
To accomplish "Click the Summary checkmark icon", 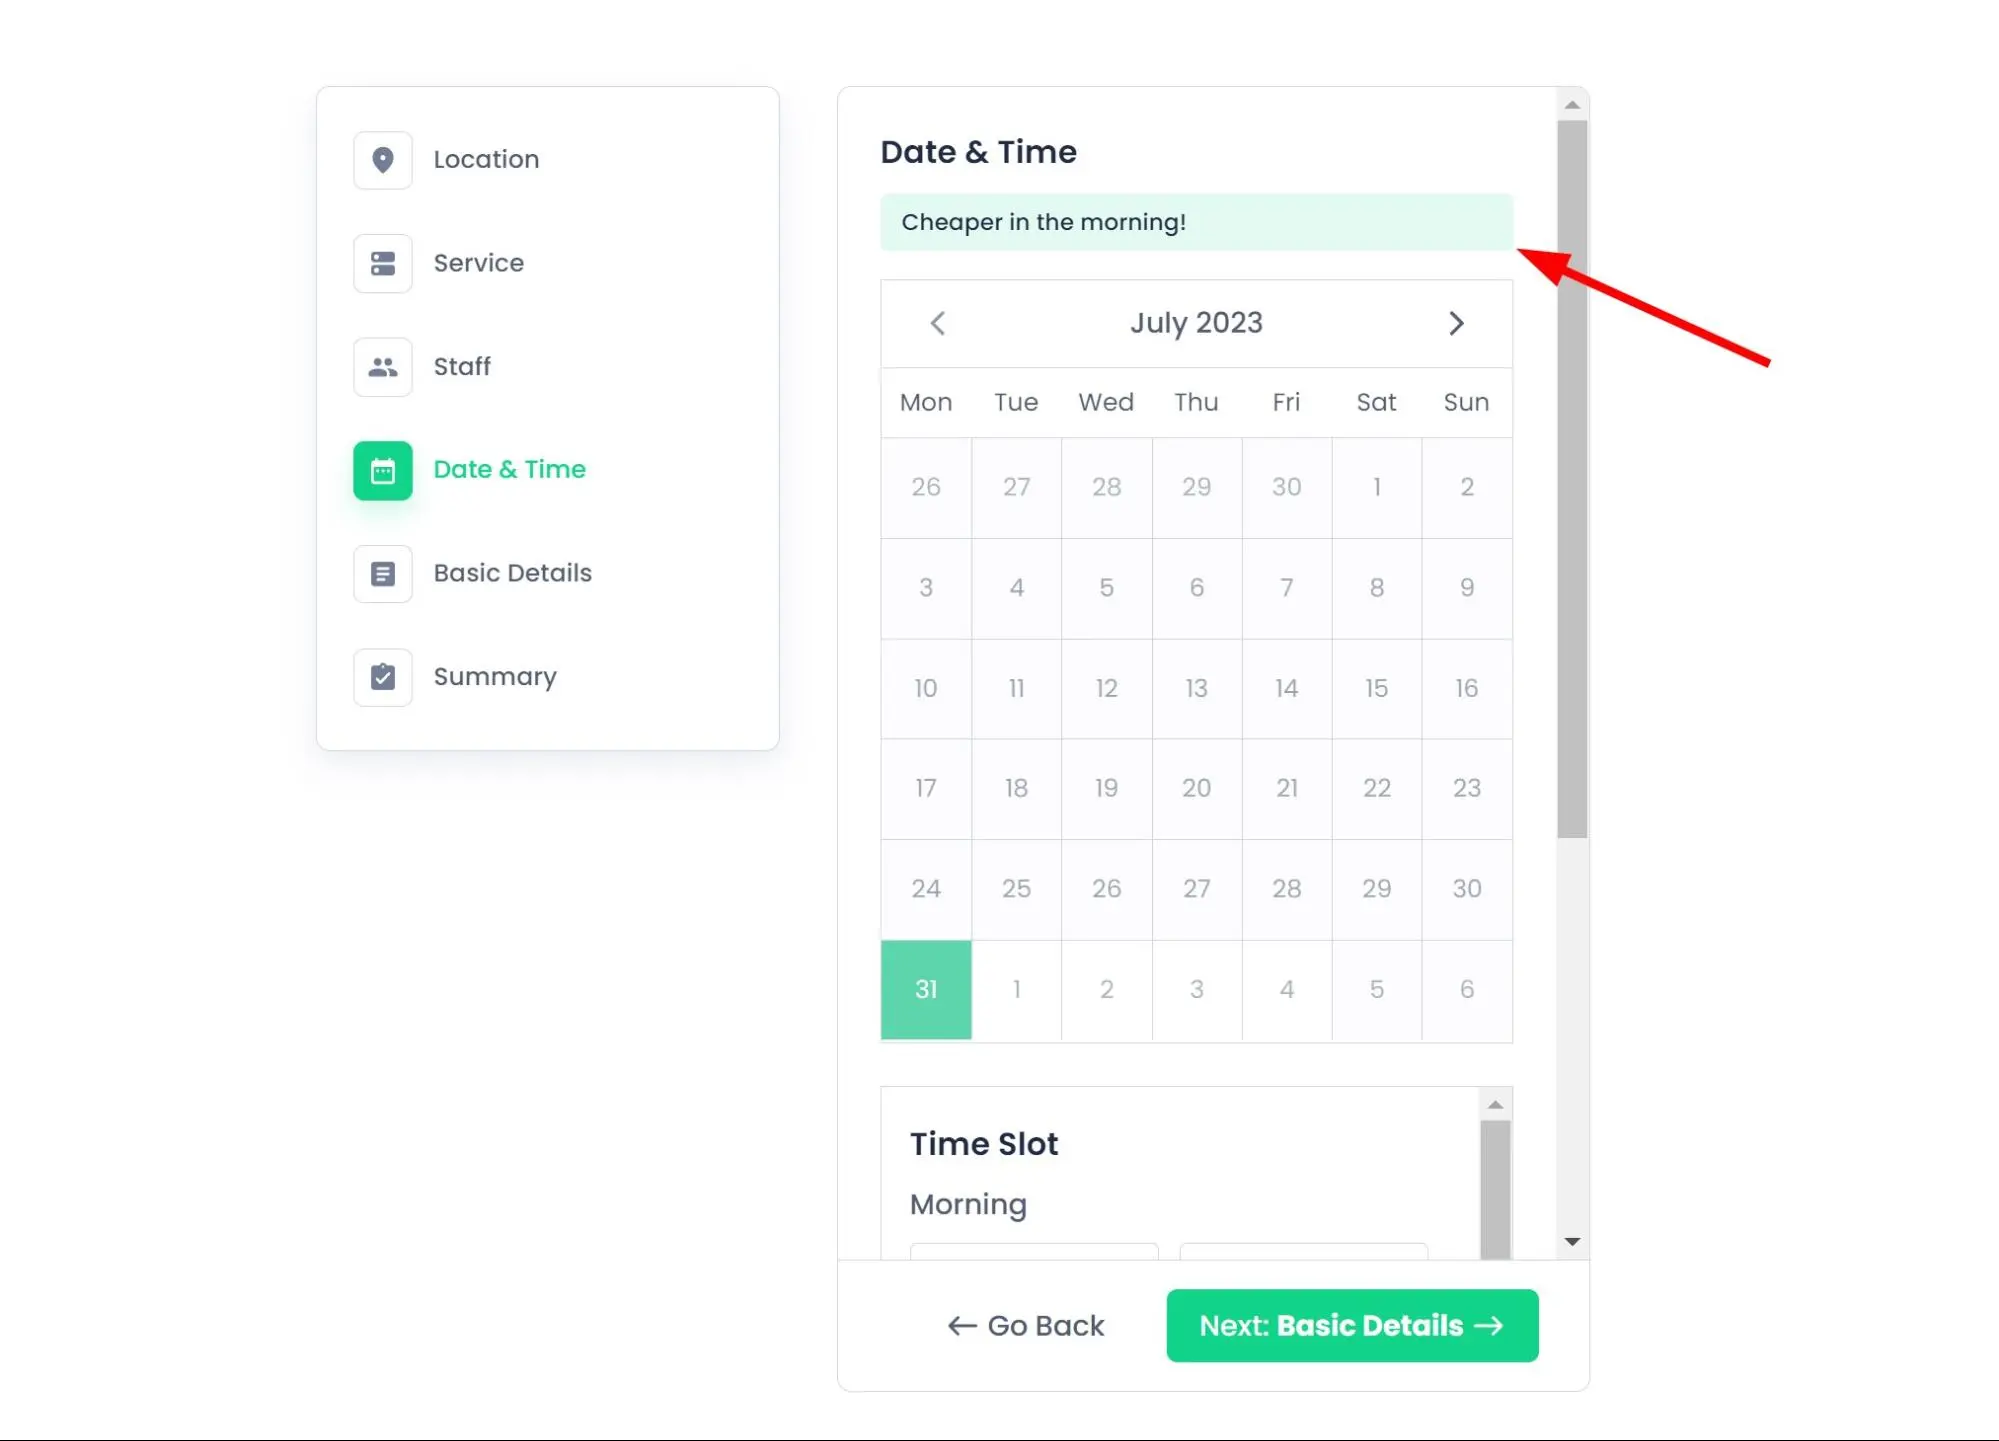I will pyautogui.click(x=383, y=677).
